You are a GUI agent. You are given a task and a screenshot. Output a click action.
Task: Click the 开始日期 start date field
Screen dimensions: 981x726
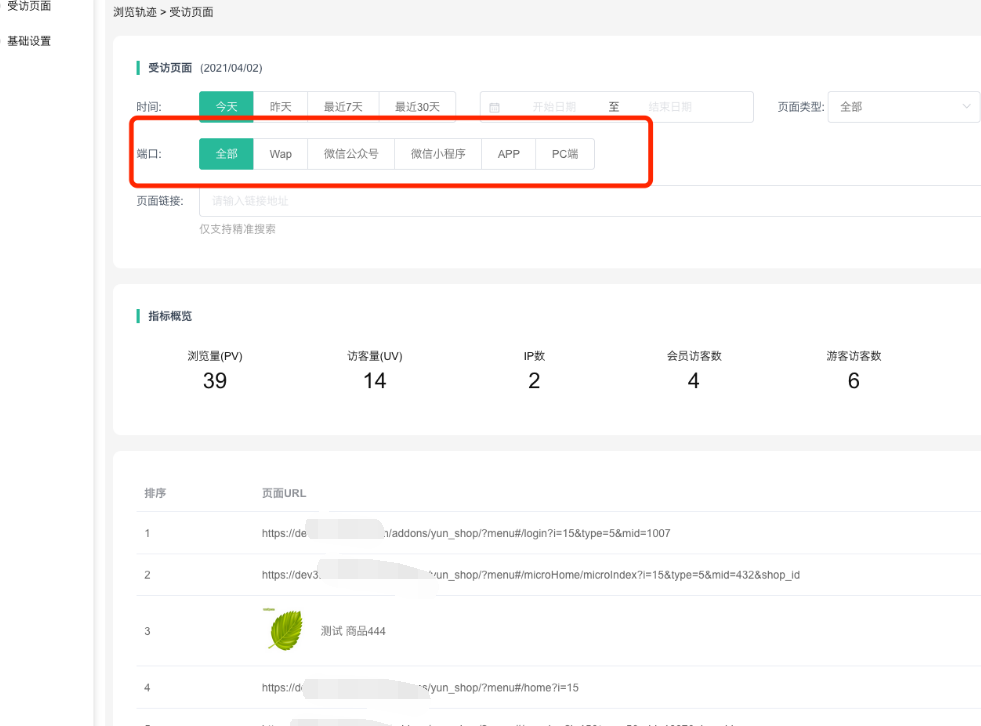pos(555,107)
